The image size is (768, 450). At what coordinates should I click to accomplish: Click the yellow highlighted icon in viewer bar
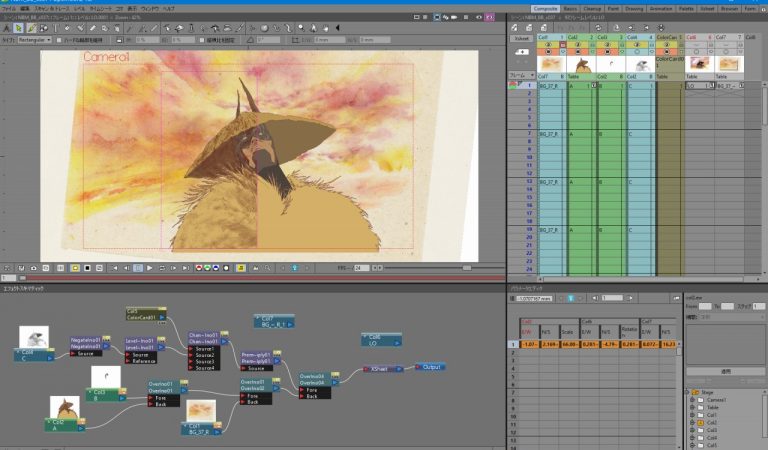[x=240, y=268]
